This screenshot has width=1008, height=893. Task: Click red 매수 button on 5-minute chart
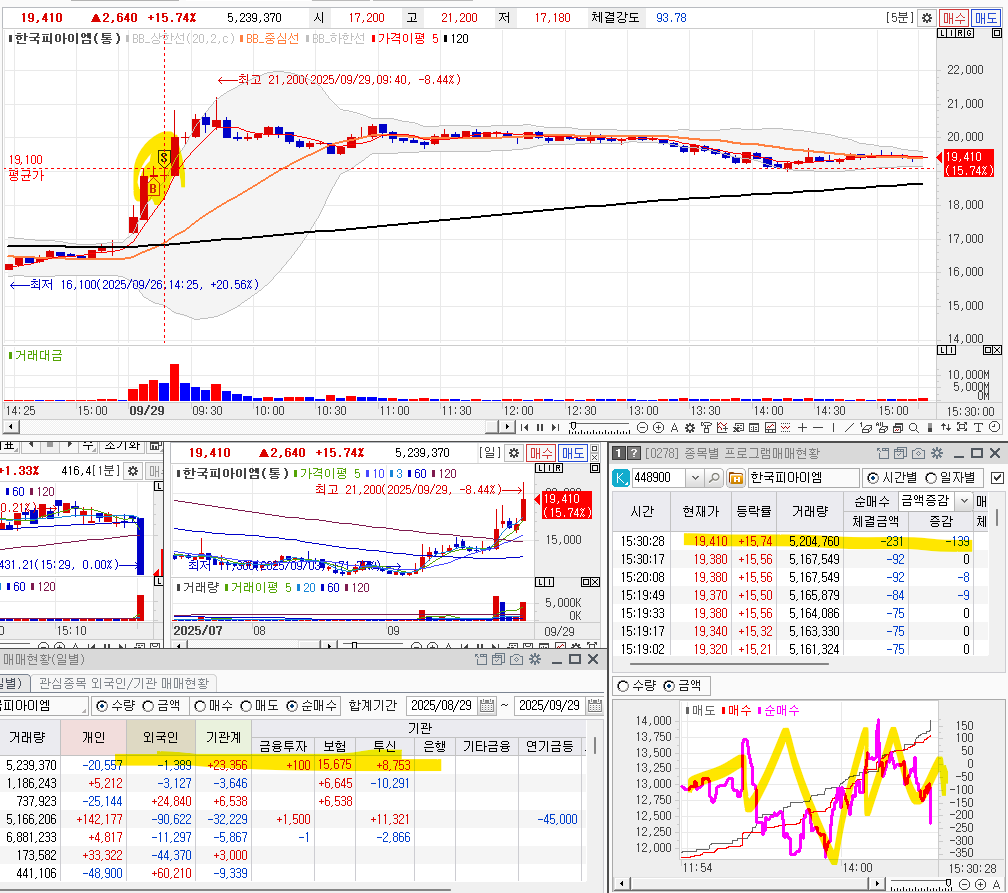click(x=953, y=18)
